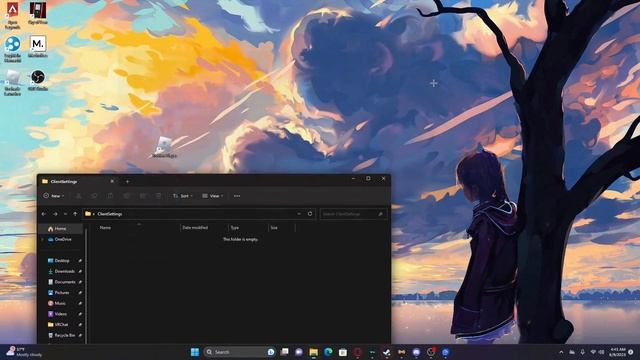Viewport: 640px width, 360px height.
Task: Show hidden system tray icons
Action: [x=561, y=352]
